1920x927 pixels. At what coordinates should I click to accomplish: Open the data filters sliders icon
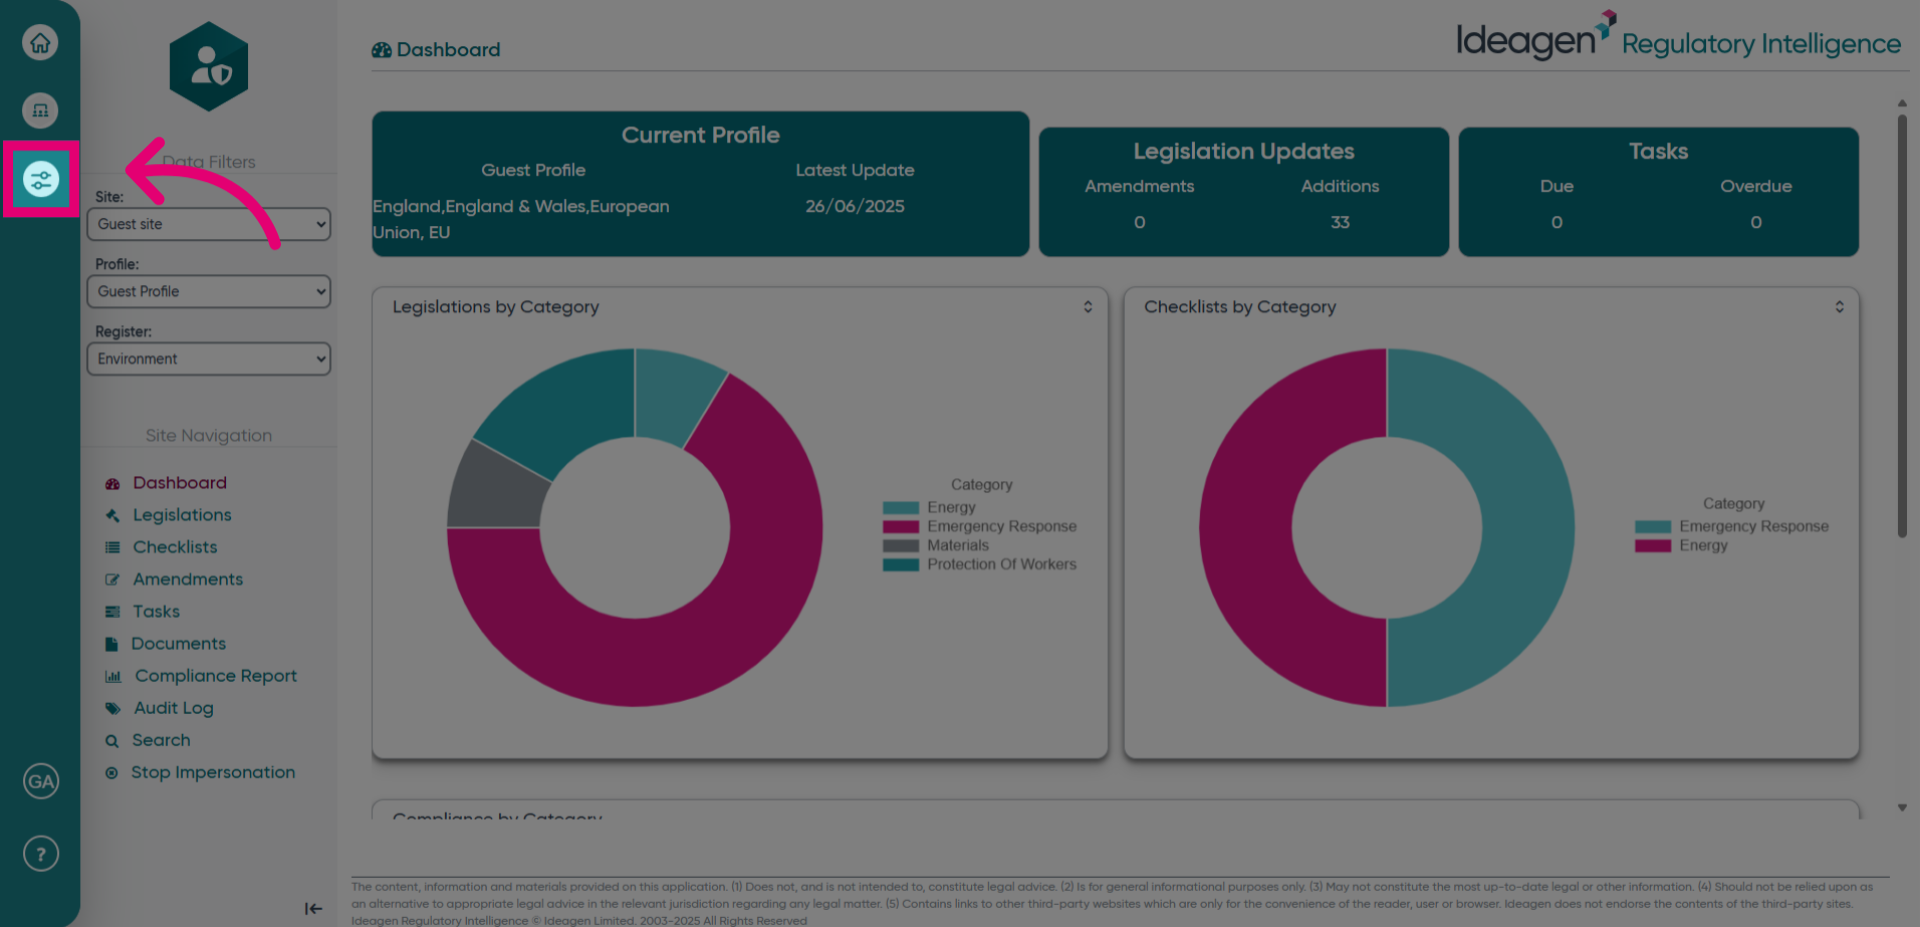click(x=41, y=180)
